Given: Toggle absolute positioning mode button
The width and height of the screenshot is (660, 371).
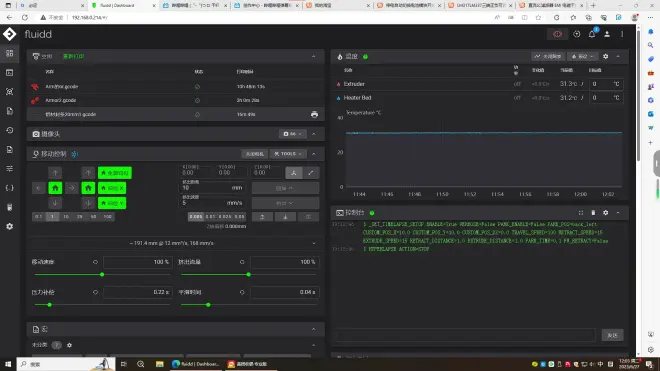Looking at the screenshot, I should click(294, 173).
